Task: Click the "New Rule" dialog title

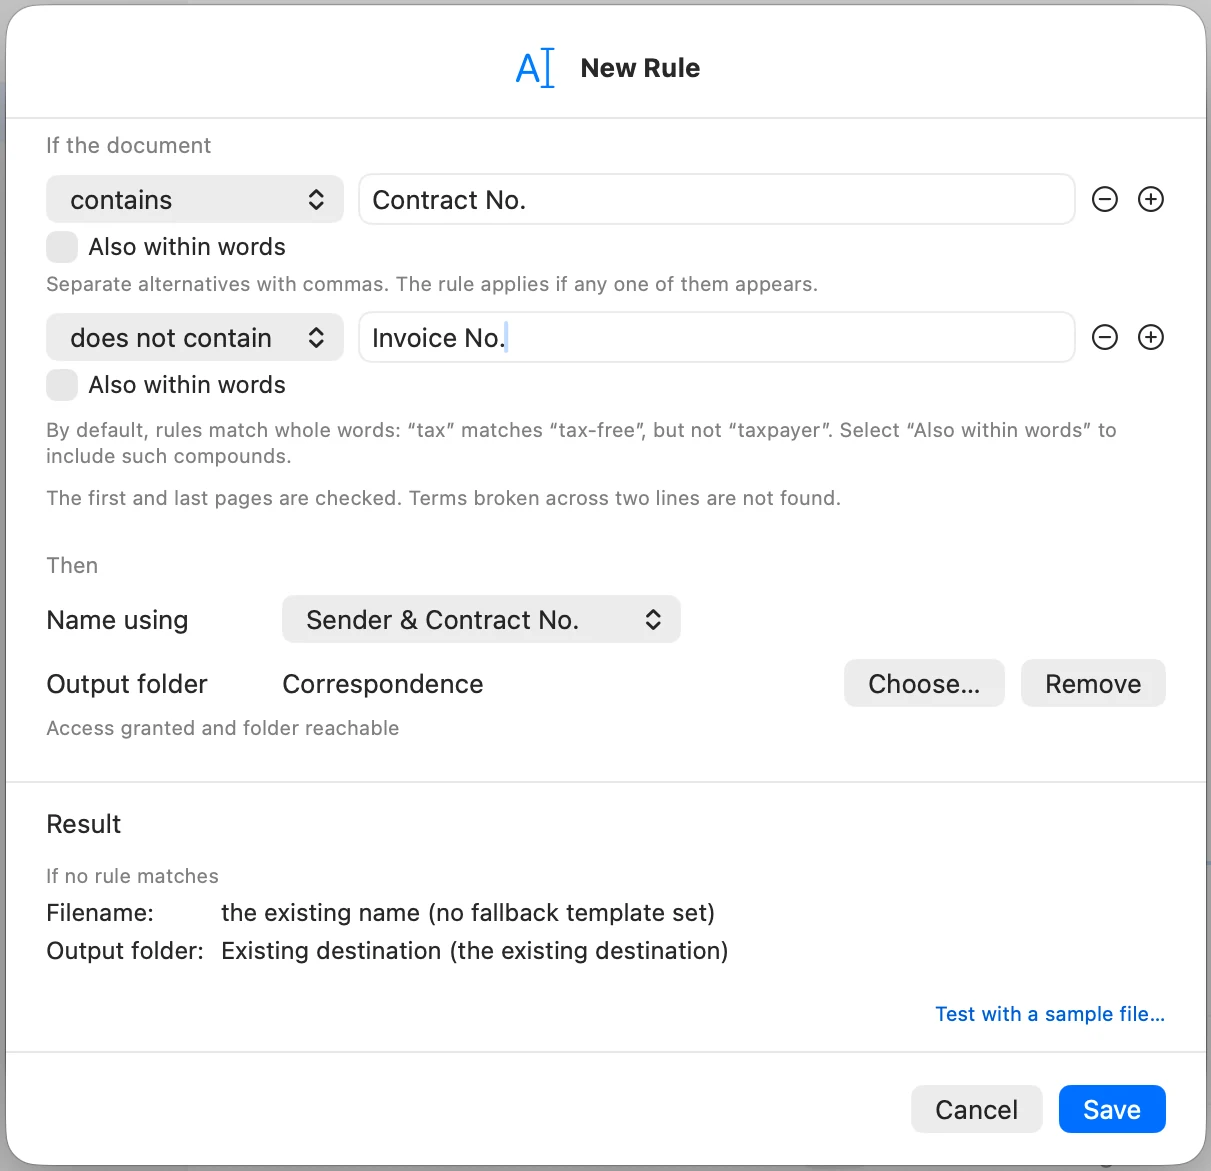Action: (640, 68)
